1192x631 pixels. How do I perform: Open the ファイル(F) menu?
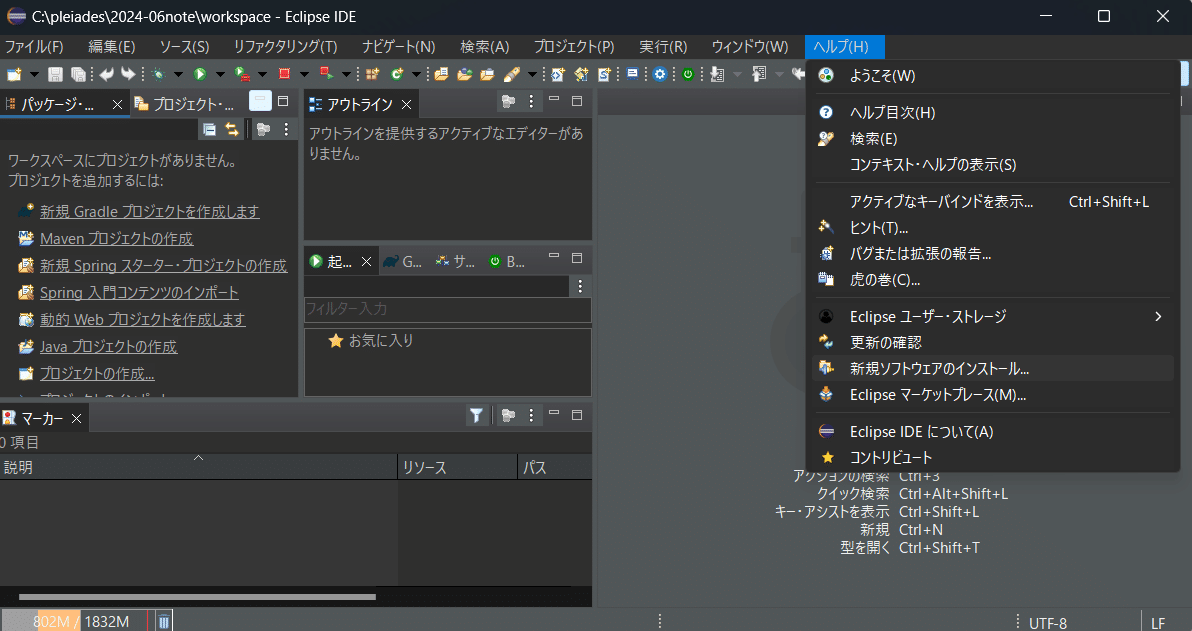(x=34, y=46)
